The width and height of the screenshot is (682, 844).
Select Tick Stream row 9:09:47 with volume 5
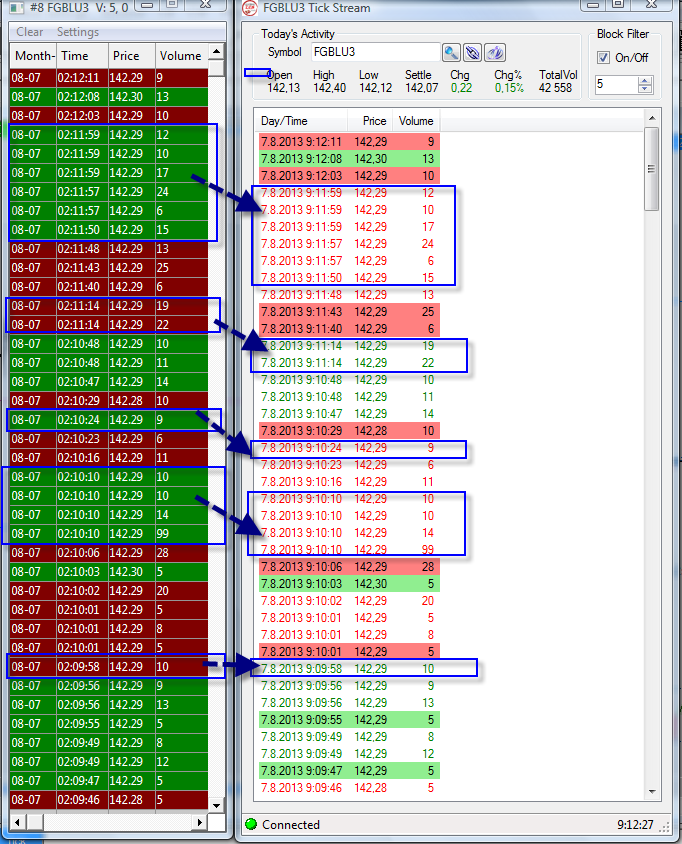pyautogui.click(x=349, y=771)
